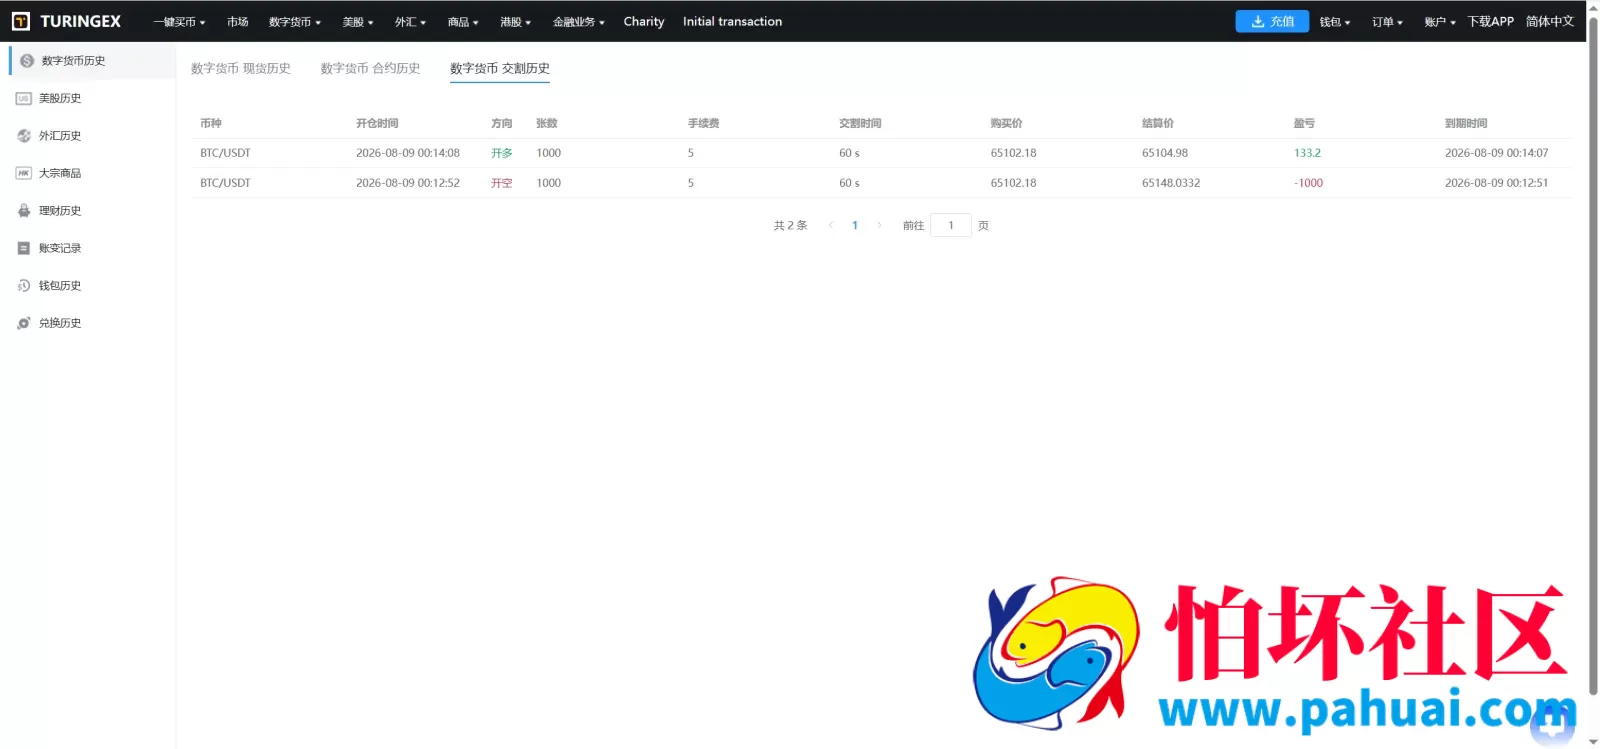The width and height of the screenshot is (1600, 749).
Task: Expand the 港股 navigation dropdown
Action: (516, 22)
